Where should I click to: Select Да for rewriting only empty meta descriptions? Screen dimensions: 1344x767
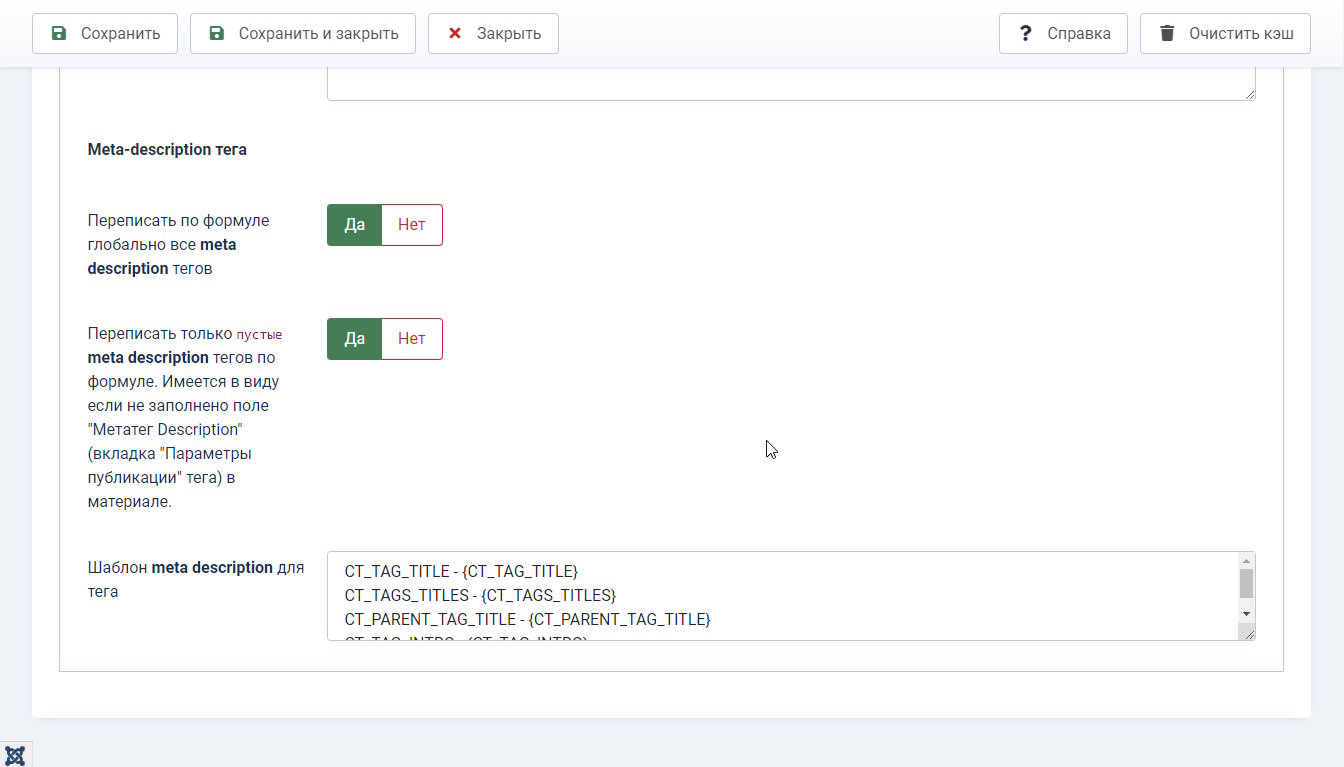tap(355, 339)
